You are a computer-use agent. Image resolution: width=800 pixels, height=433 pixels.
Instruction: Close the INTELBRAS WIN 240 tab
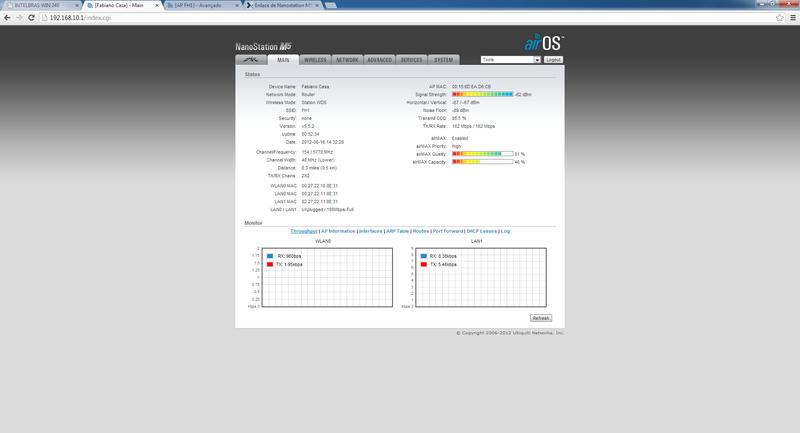point(77,5)
